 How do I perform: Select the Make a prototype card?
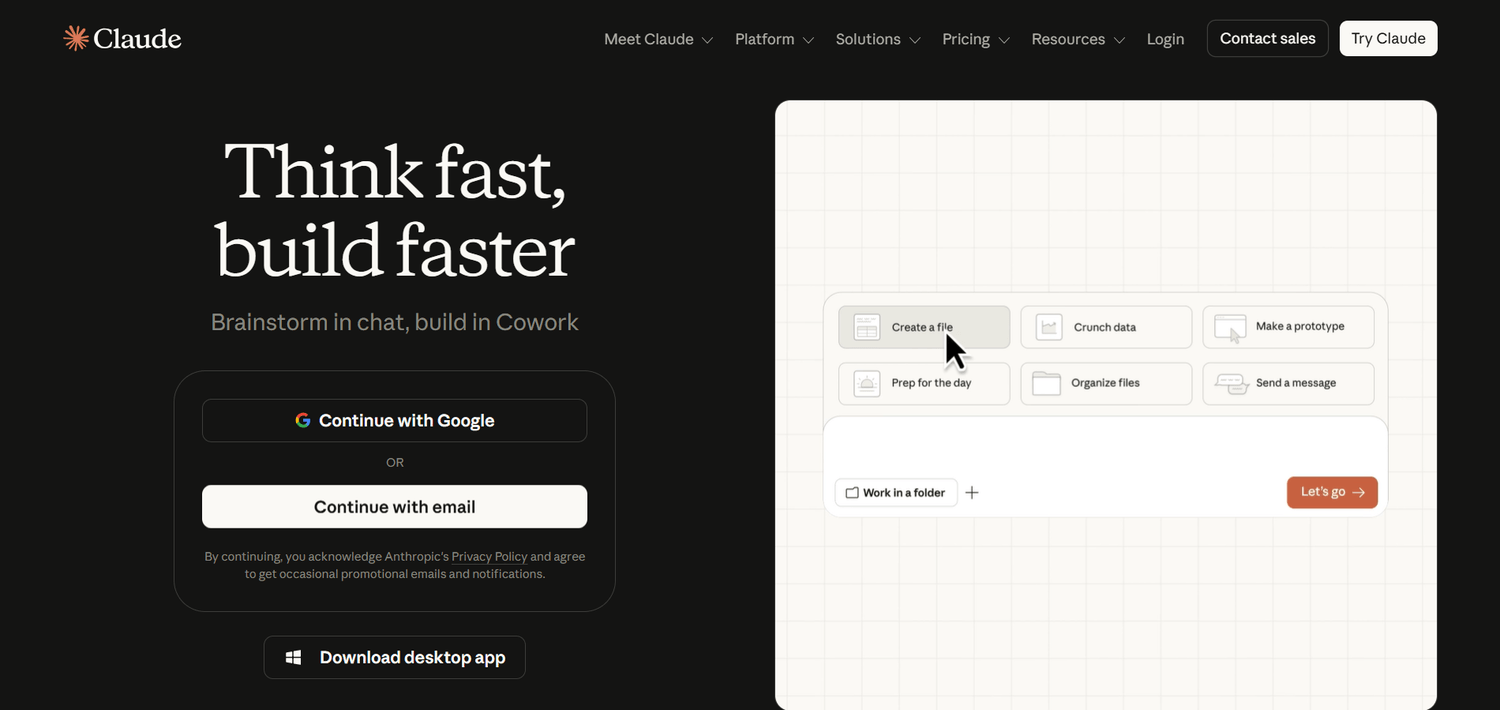[x=1288, y=327]
